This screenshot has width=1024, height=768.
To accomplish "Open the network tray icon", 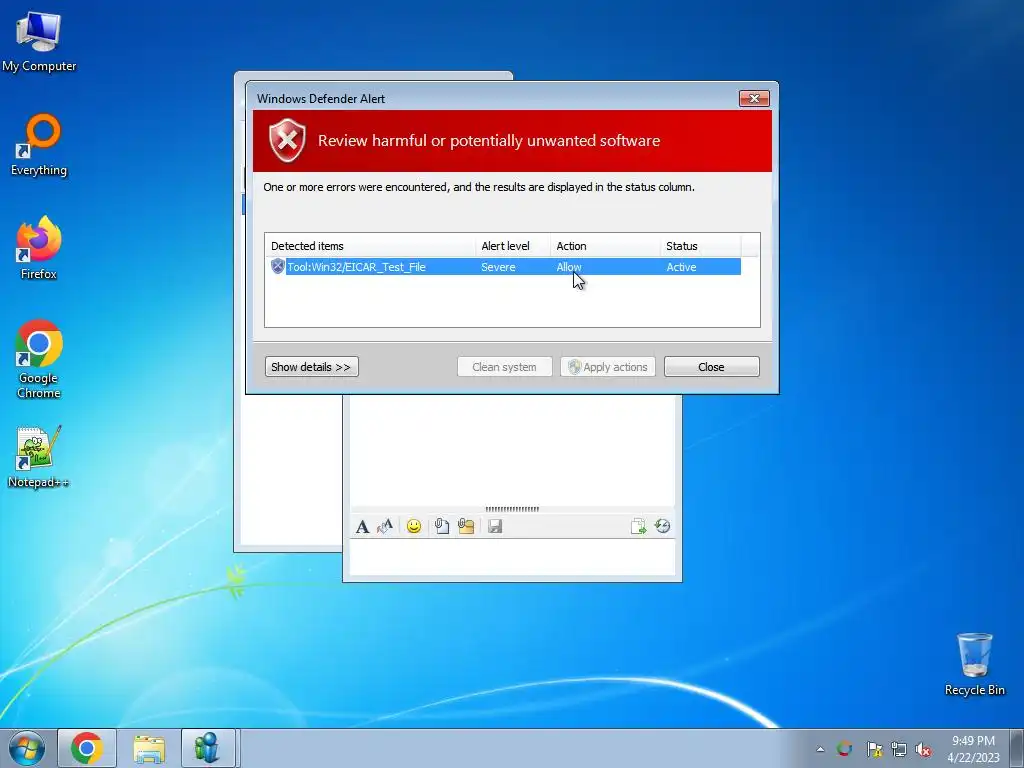I will point(899,749).
